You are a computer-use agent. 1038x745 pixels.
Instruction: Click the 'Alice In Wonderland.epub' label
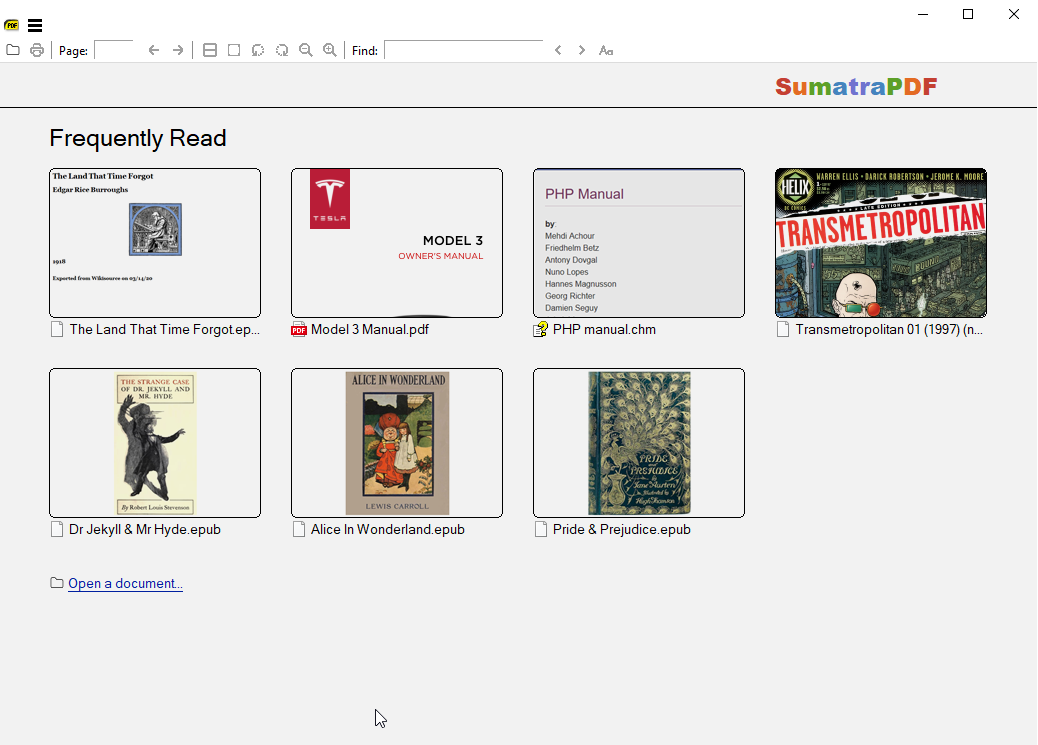coord(388,529)
